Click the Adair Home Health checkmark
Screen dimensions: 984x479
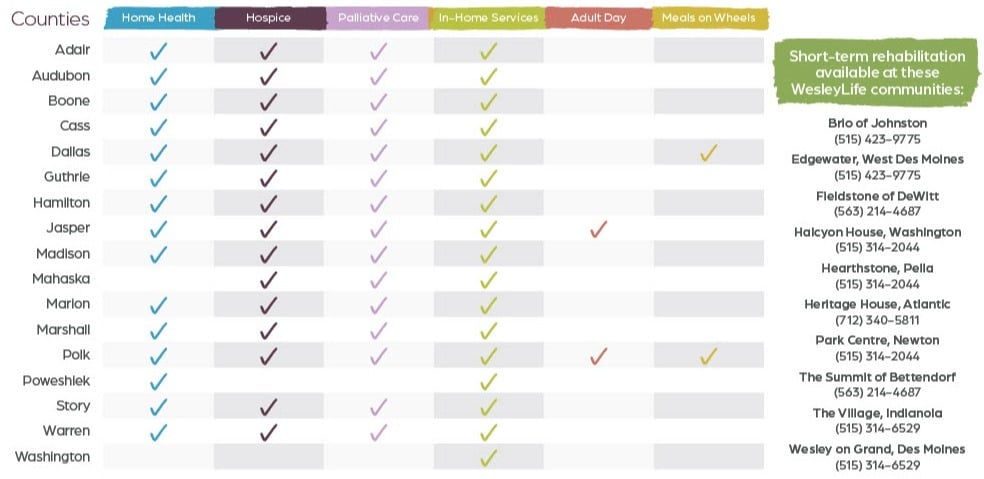click(x=158, y=51)
